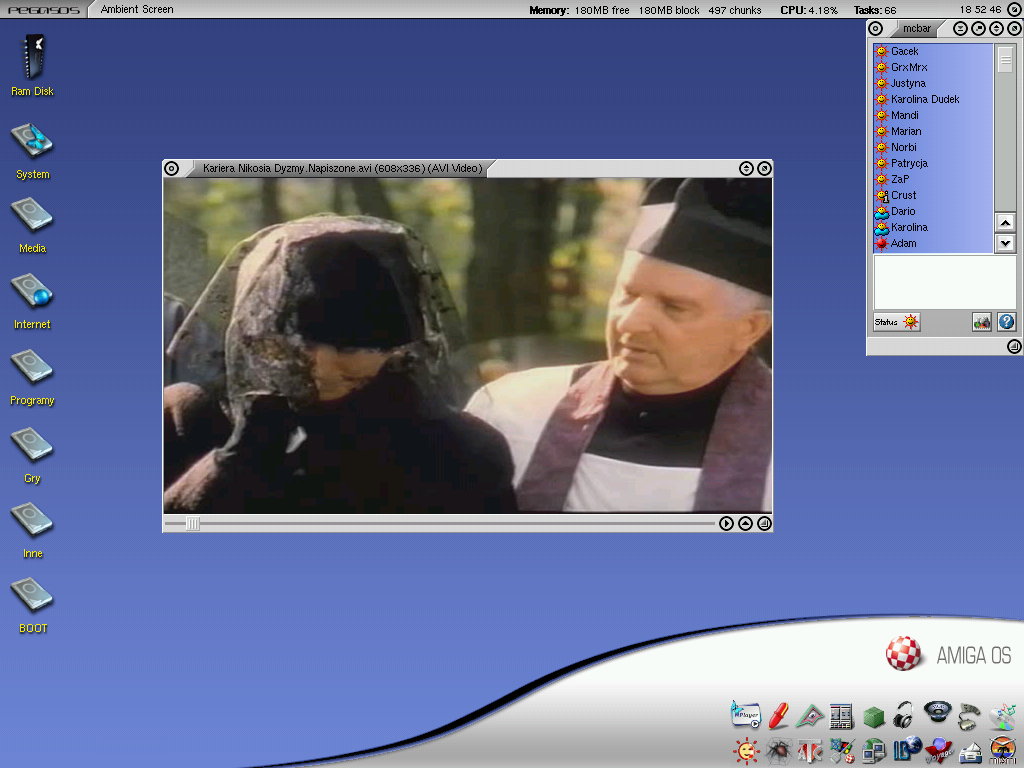
Task: Click the Pegasos logo in top bar
Action: (44, 10)
